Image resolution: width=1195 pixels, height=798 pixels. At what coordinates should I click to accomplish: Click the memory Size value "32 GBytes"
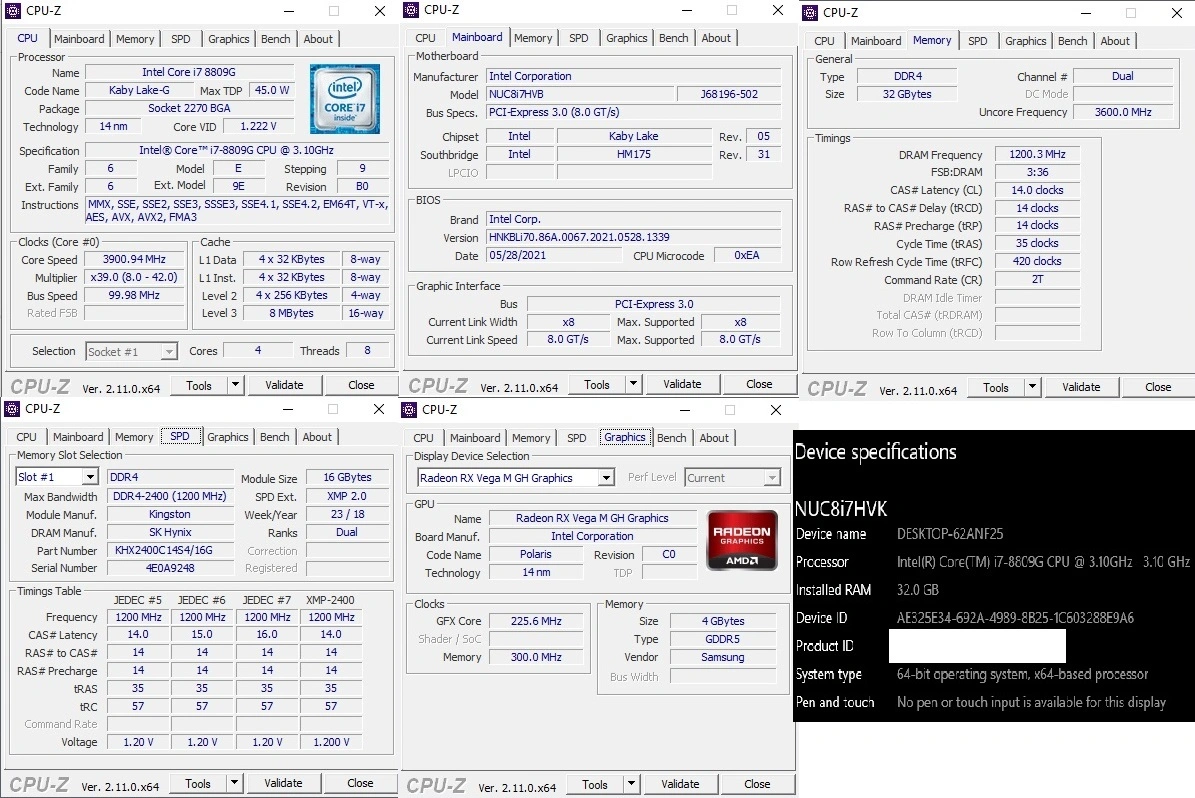[907, 95]
